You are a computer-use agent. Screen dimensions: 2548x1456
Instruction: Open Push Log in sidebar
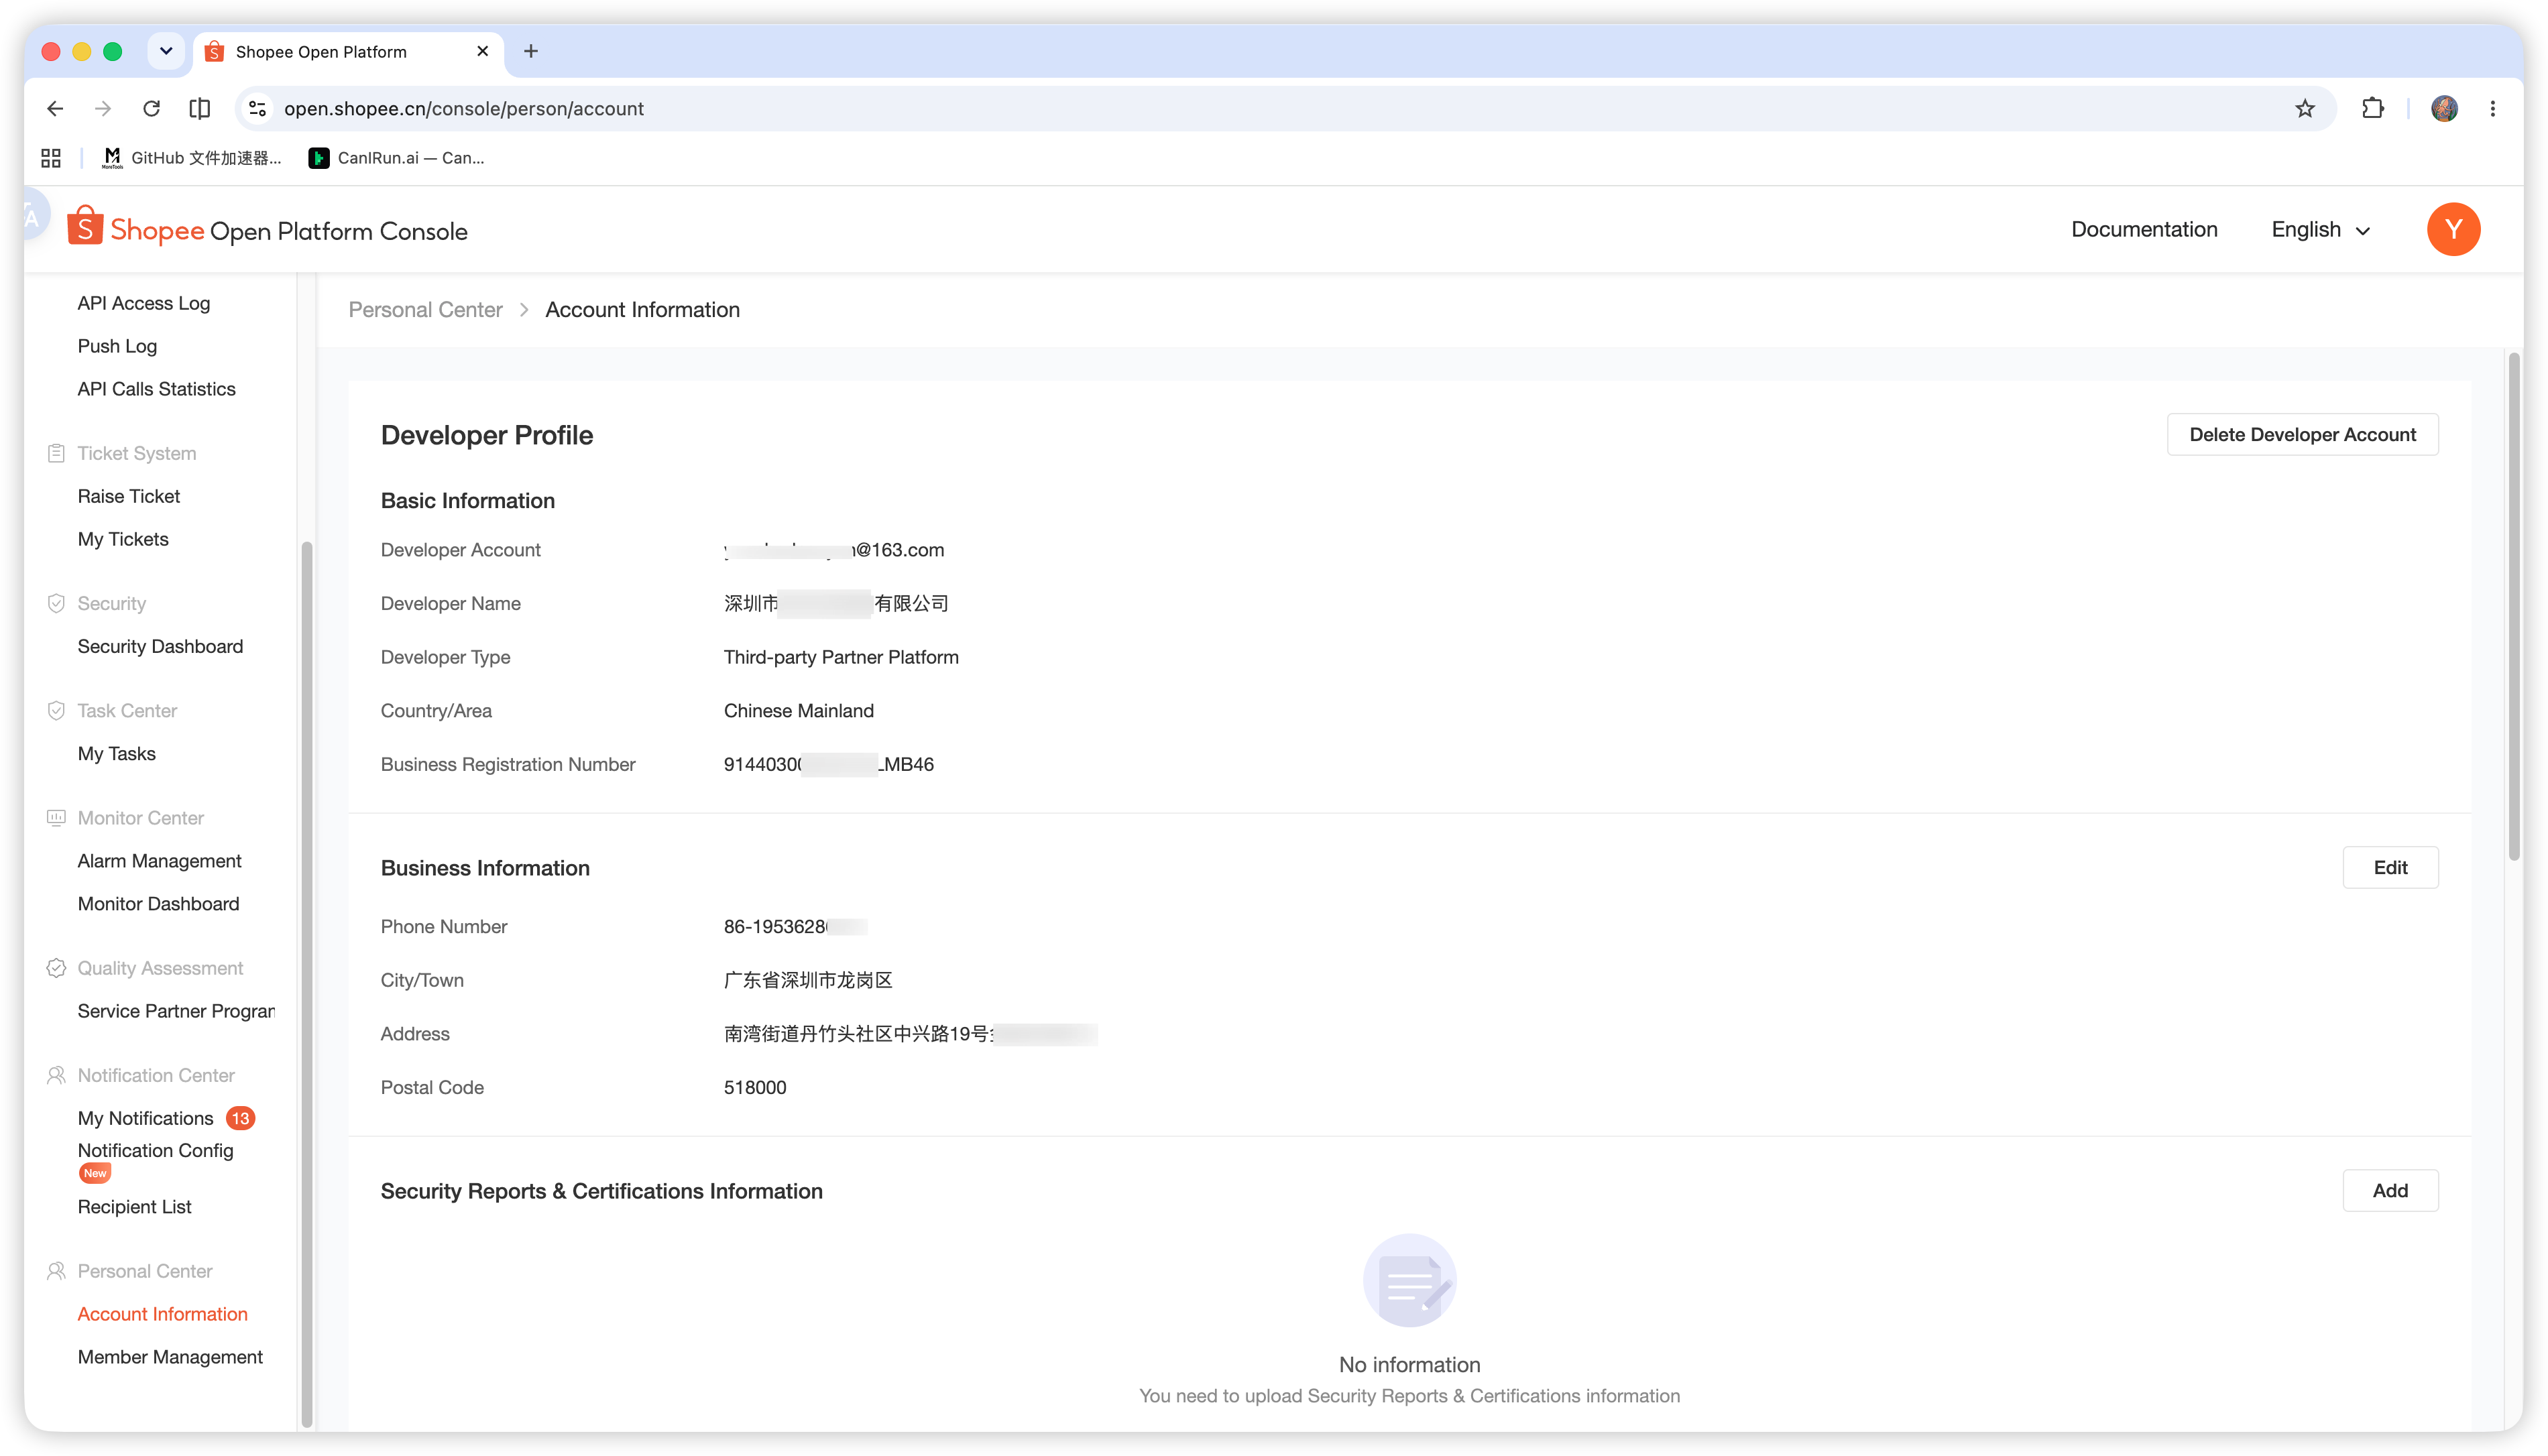[x=117, y=346]
